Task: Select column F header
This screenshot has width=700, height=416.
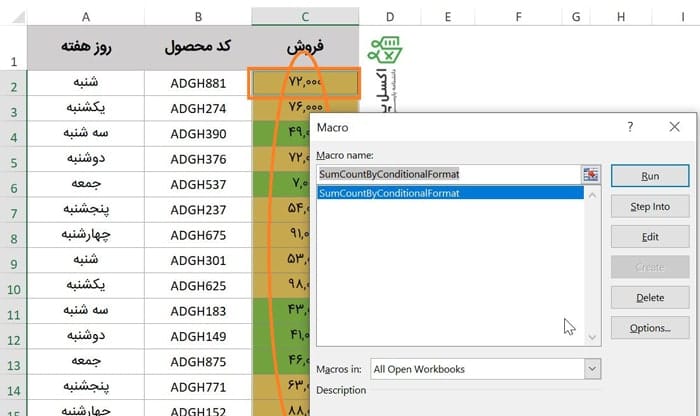Action: point(518,17)
